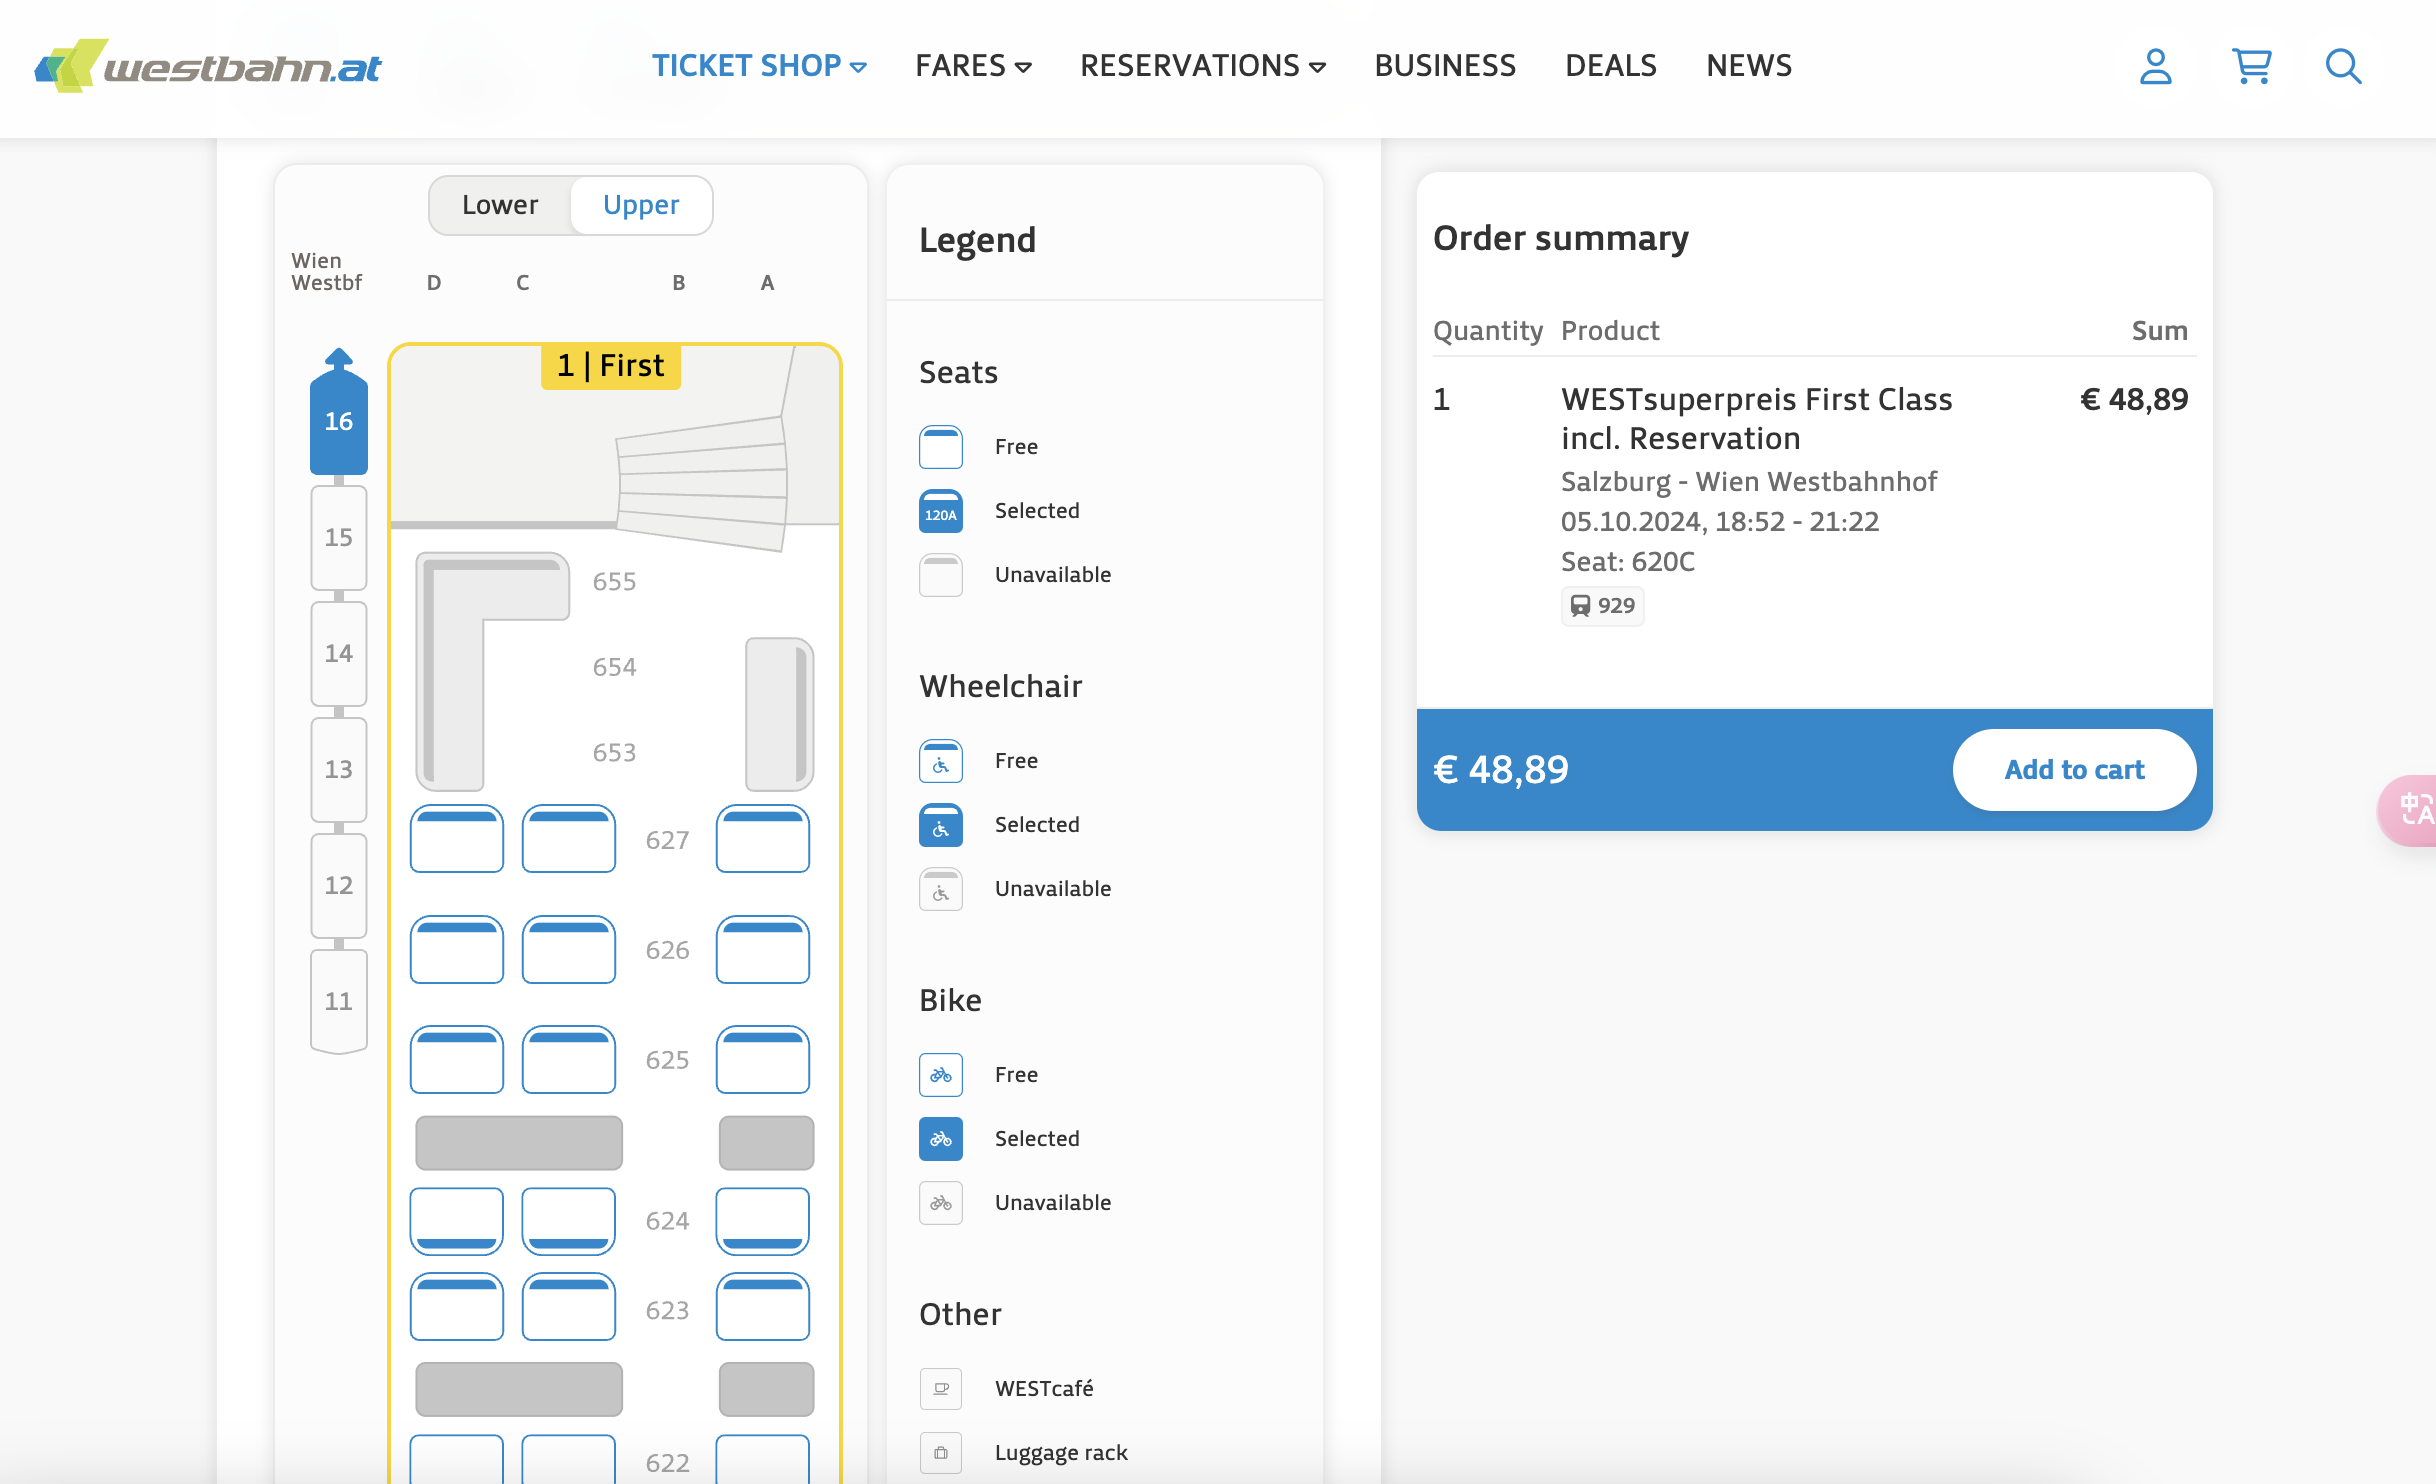Click the WESTcafé legend icon

(x=941, y=1389)
